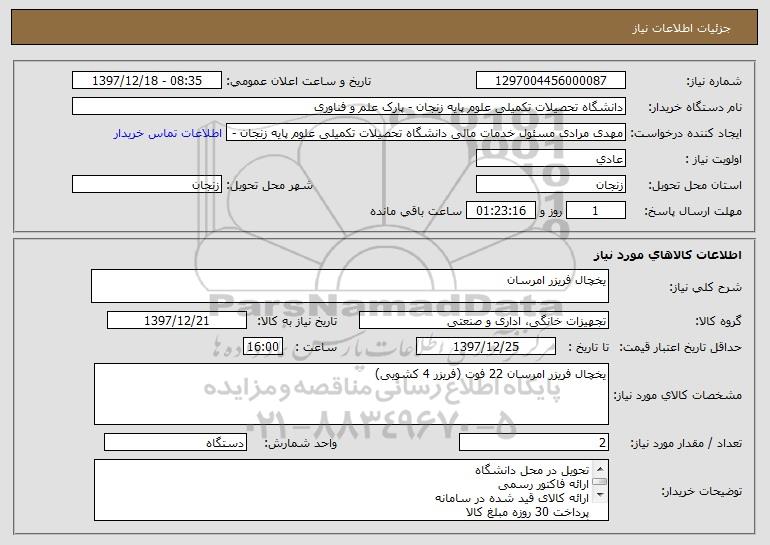Click the شرح کلی نیاز text box
The width and height of the screenshot is (770, 545).
(x=350, y=286)
